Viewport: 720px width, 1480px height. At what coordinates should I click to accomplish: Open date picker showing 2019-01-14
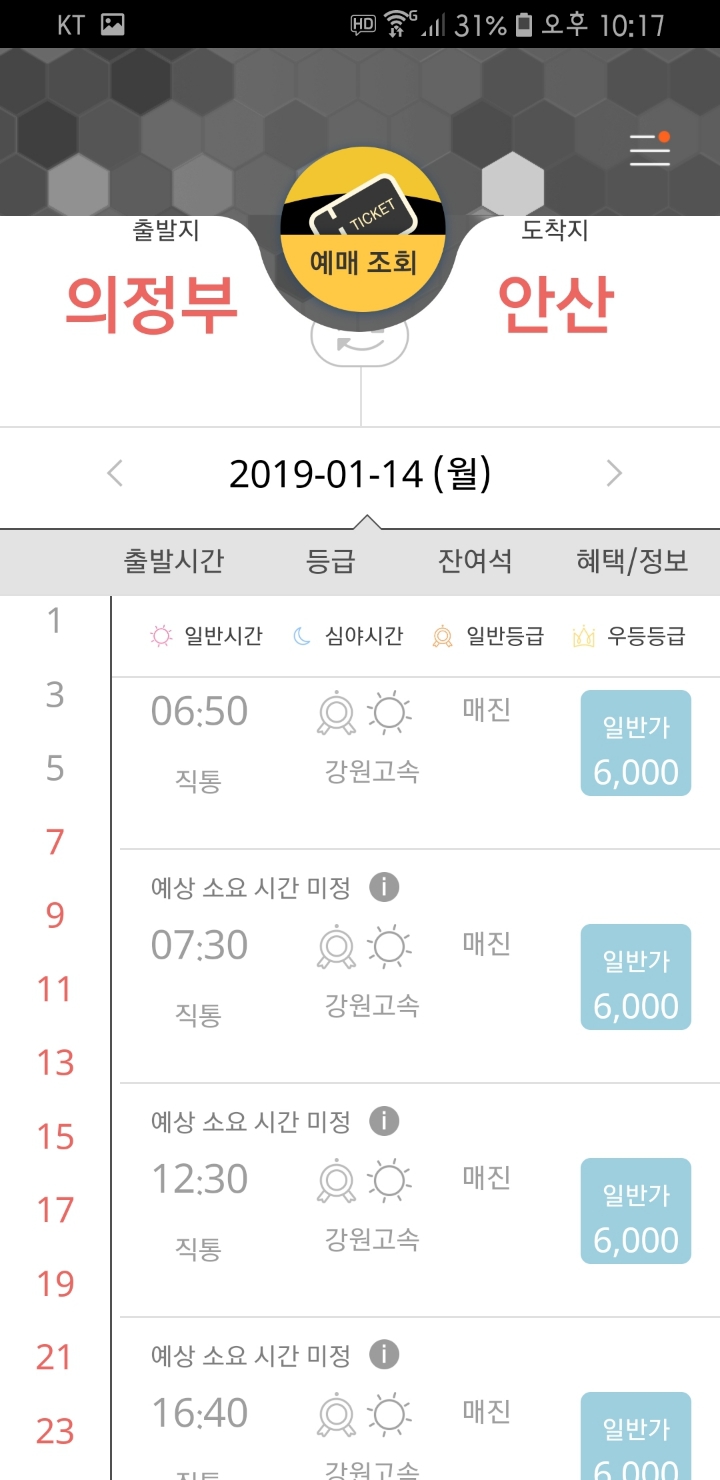coord(360,473)
